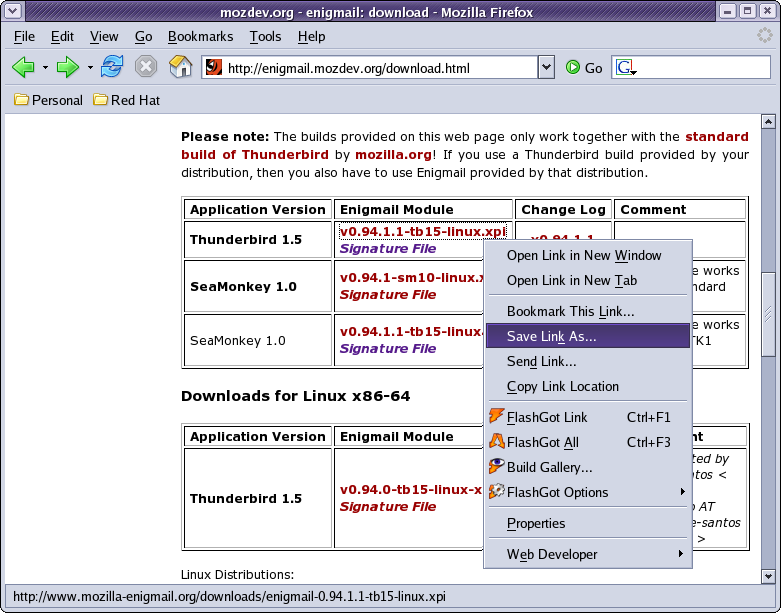Open the Forward history dropdown arrow
This screenshot has height=613, width=781.
90,67
